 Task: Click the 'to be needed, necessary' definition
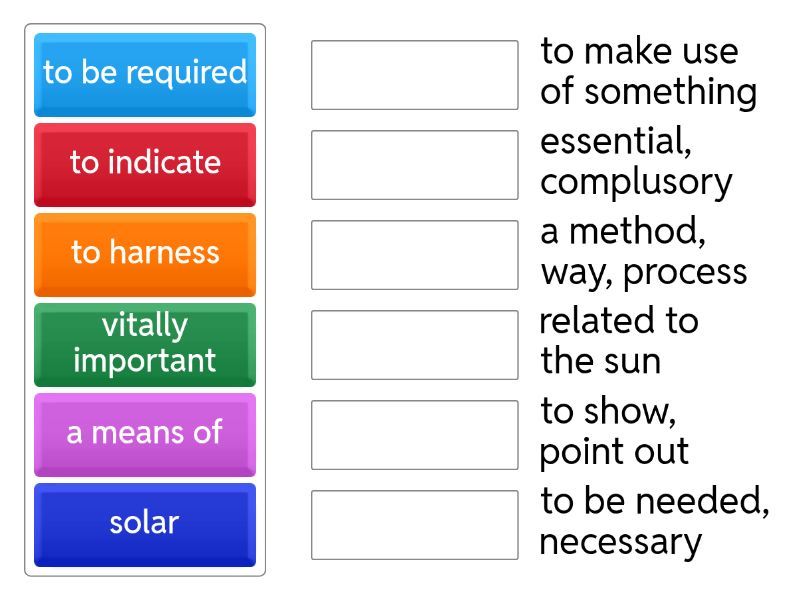(x=654, y=522)
